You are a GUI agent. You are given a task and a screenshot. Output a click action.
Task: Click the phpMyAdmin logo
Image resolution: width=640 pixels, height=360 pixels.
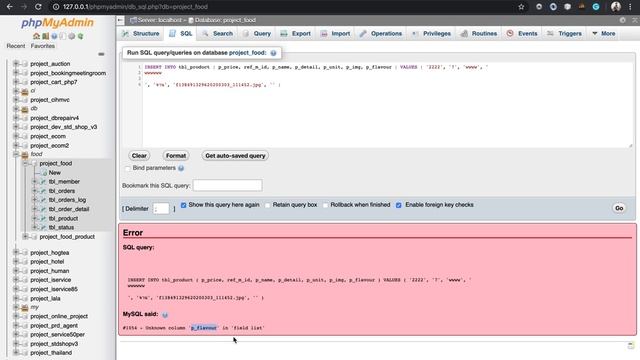tap(58, 22)
